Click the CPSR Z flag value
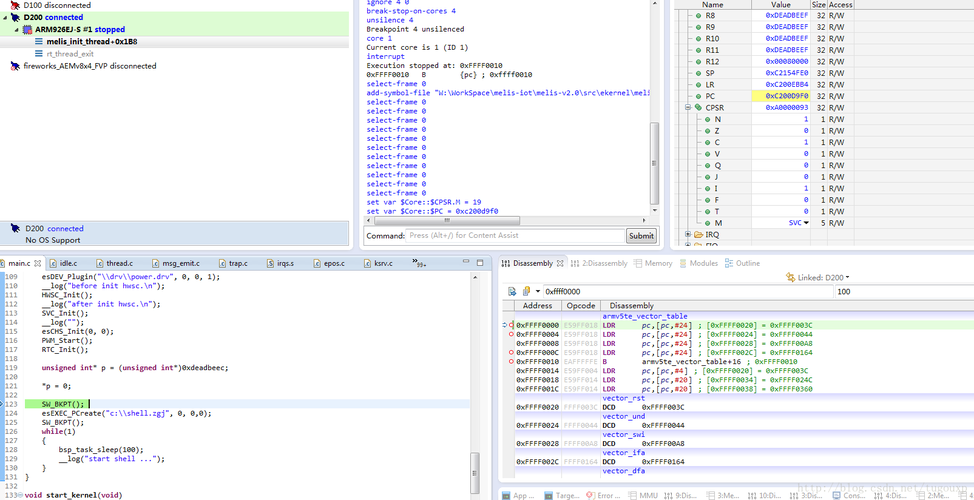Viewport: 974px width, 500px height. tap(806, 130)
